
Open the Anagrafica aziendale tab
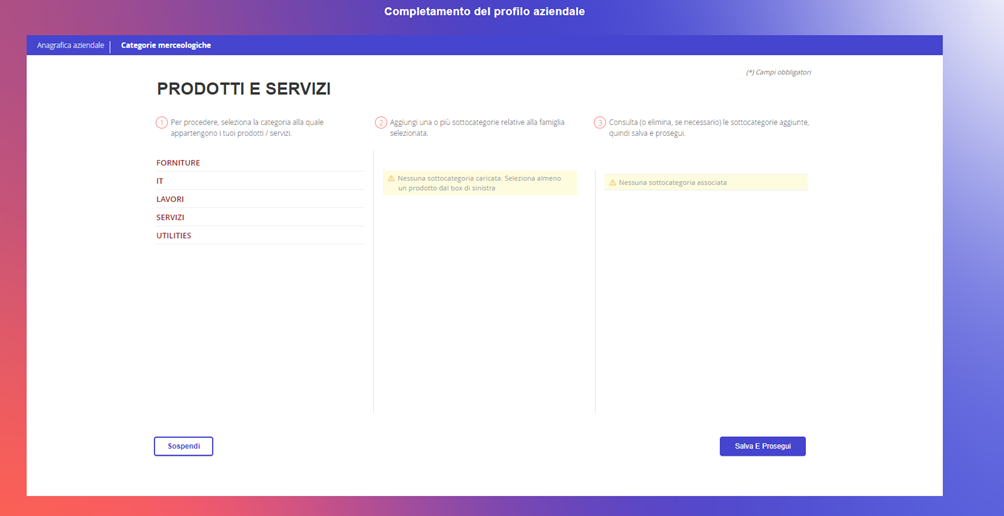tap(70, 45)
